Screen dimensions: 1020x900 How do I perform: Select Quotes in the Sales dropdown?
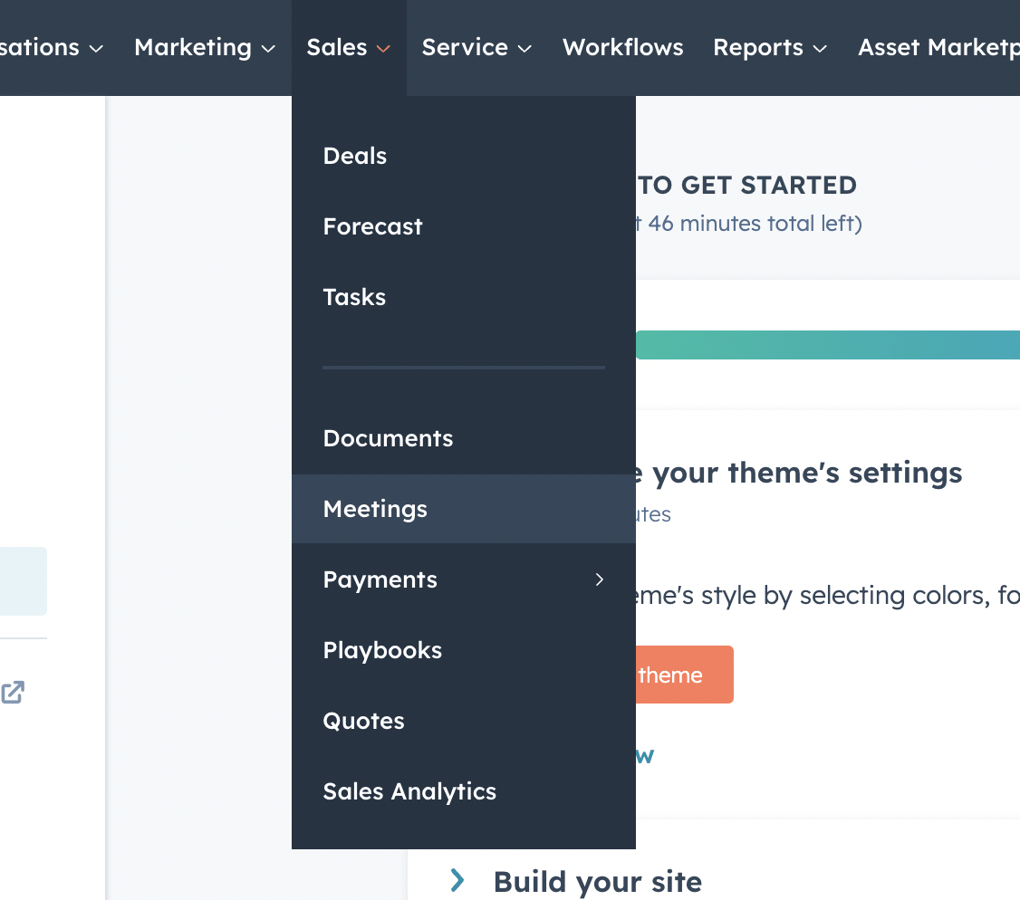pos(363,720)
